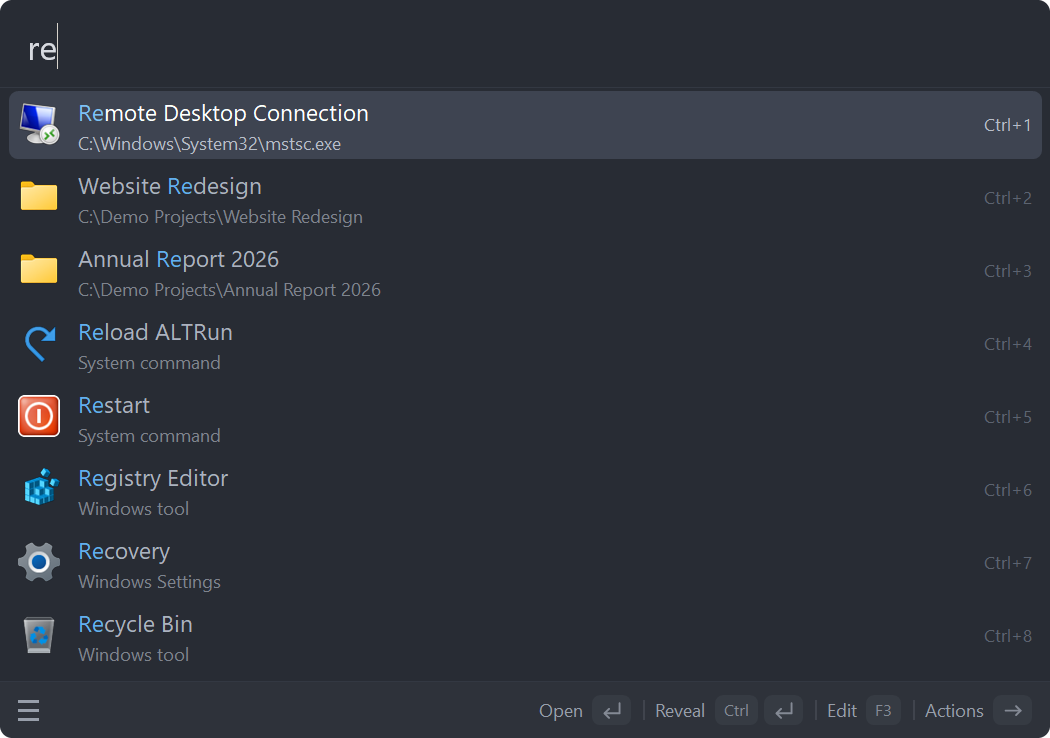Click the path C:\Windows\System32\mstsc.exe
This screenshot has height=738, width=1050.
(210, 144)
